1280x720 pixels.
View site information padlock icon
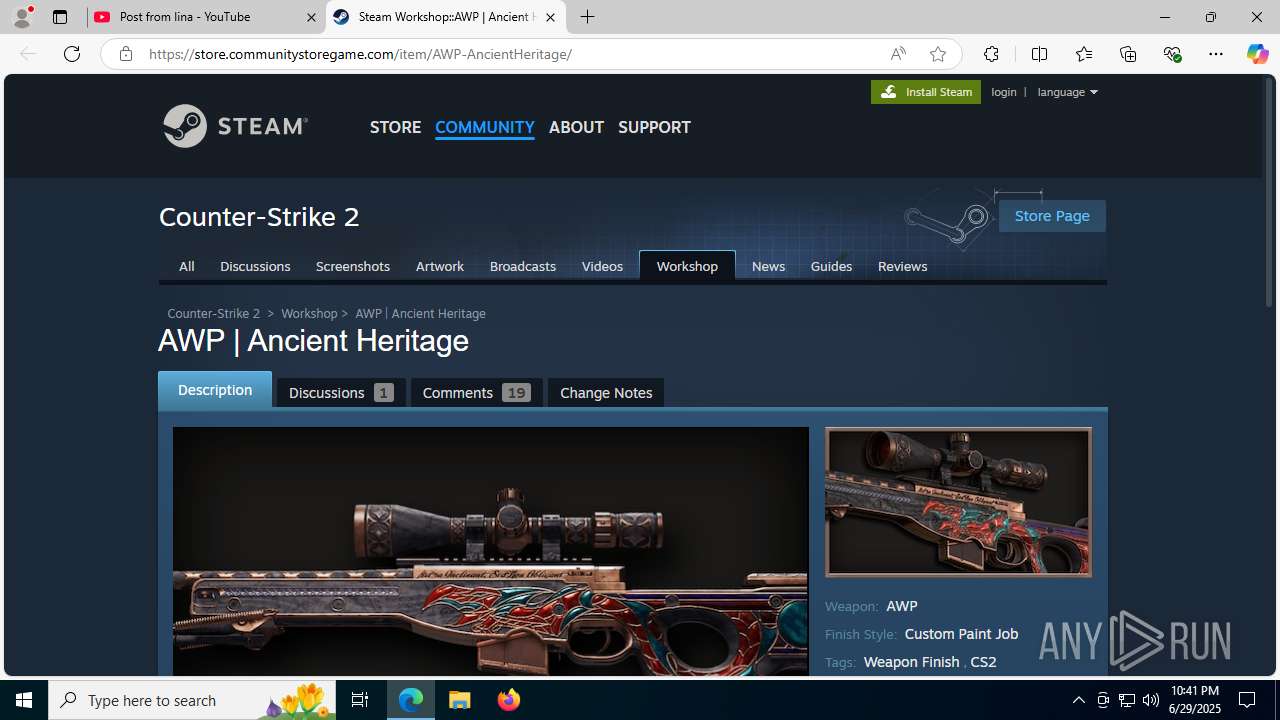(x=126, y=54)
